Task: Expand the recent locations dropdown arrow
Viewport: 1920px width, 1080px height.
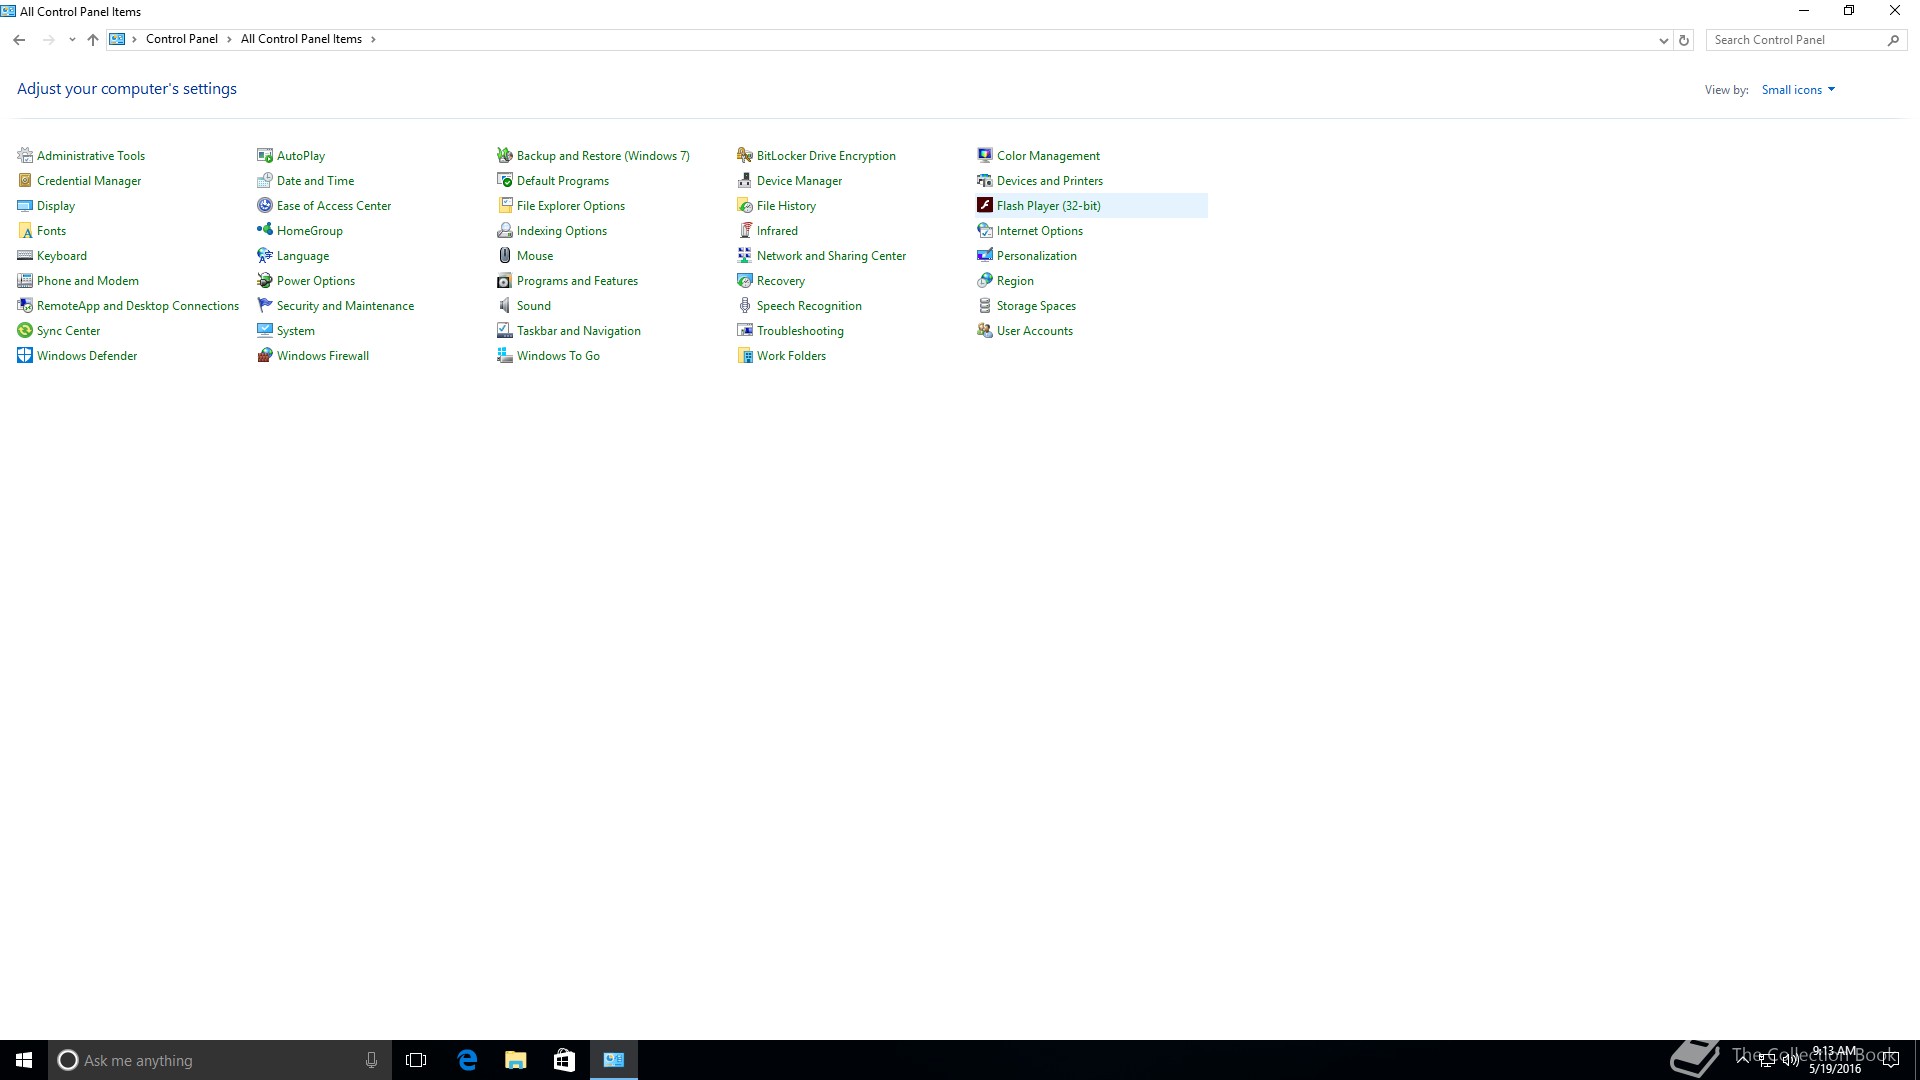Action: pyautogui.click(x=72, y=40)
